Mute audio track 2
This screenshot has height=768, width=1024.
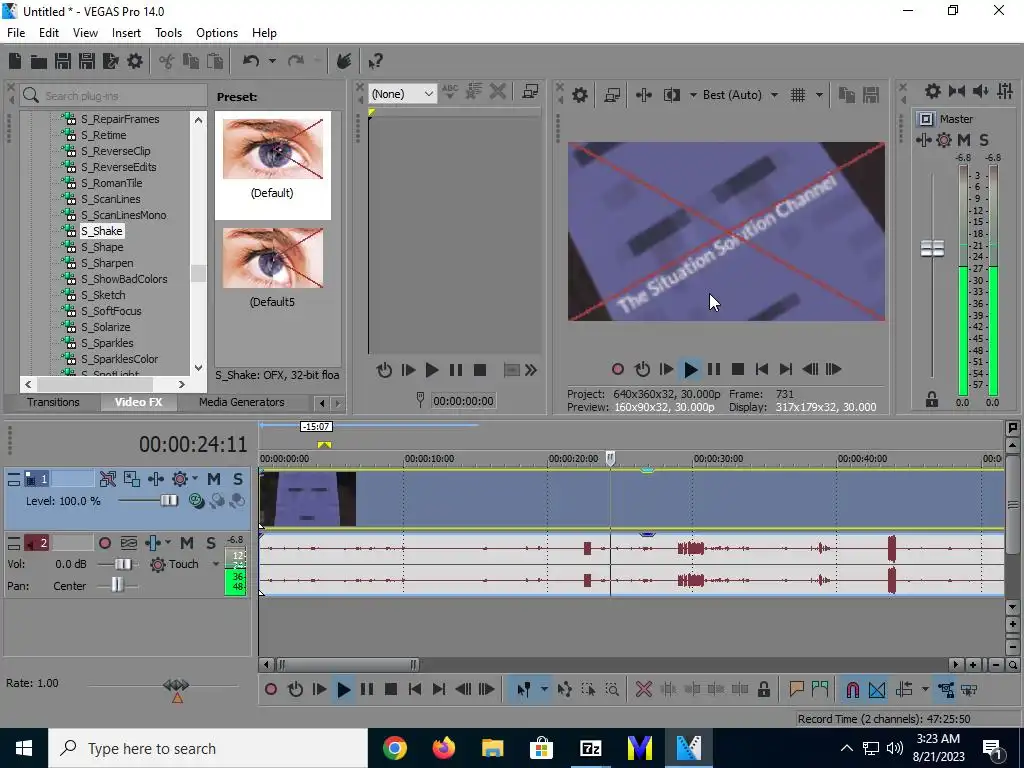pos(187,543)
